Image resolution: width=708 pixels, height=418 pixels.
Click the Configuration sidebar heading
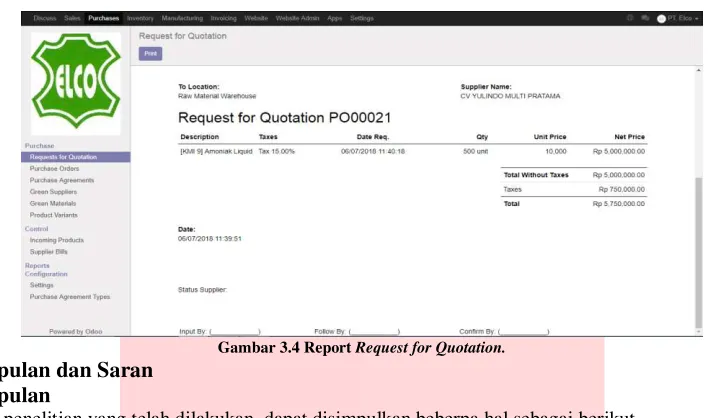click(x=46, y=274)
